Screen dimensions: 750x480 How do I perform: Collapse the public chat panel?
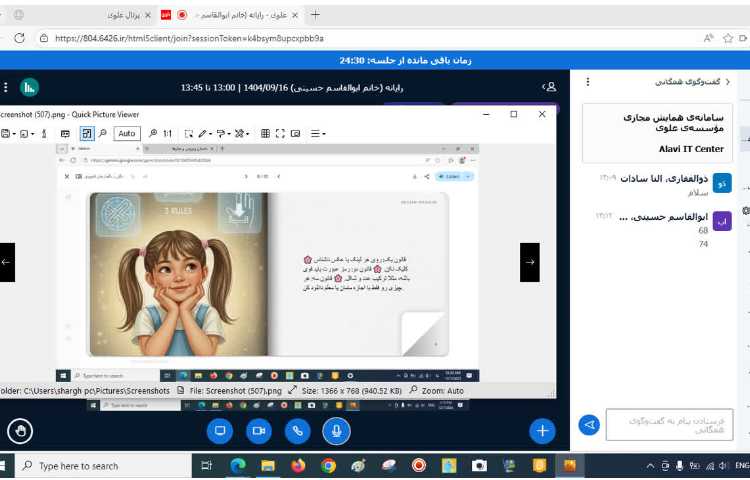(725, 82)
